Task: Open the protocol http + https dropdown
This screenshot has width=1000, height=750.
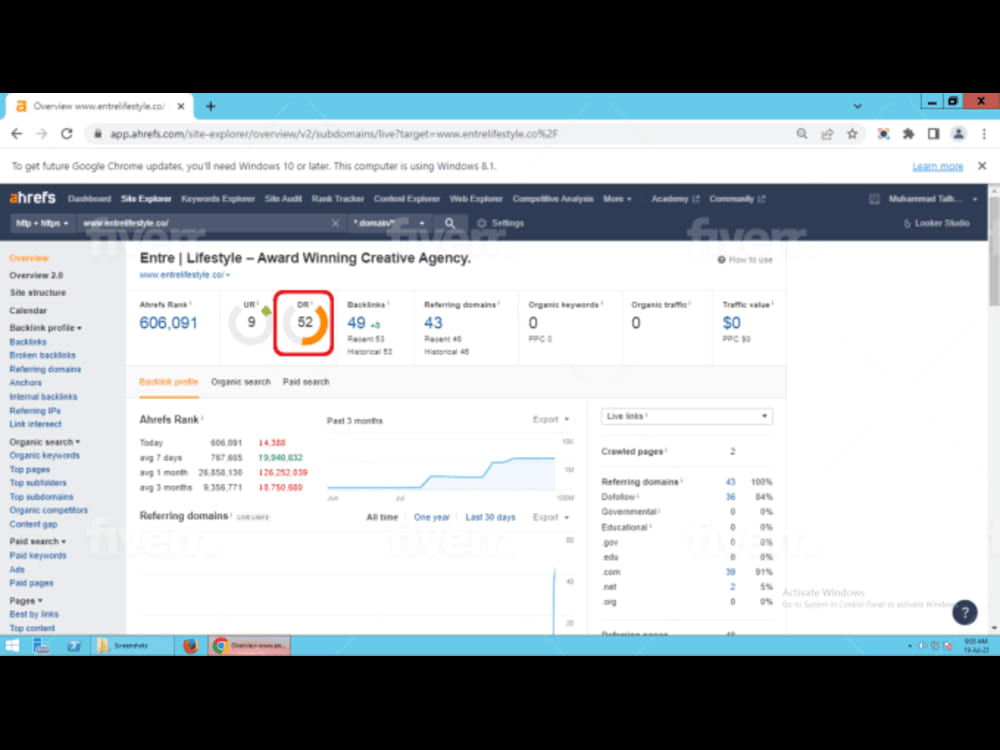Action: (x=42, y=223)
